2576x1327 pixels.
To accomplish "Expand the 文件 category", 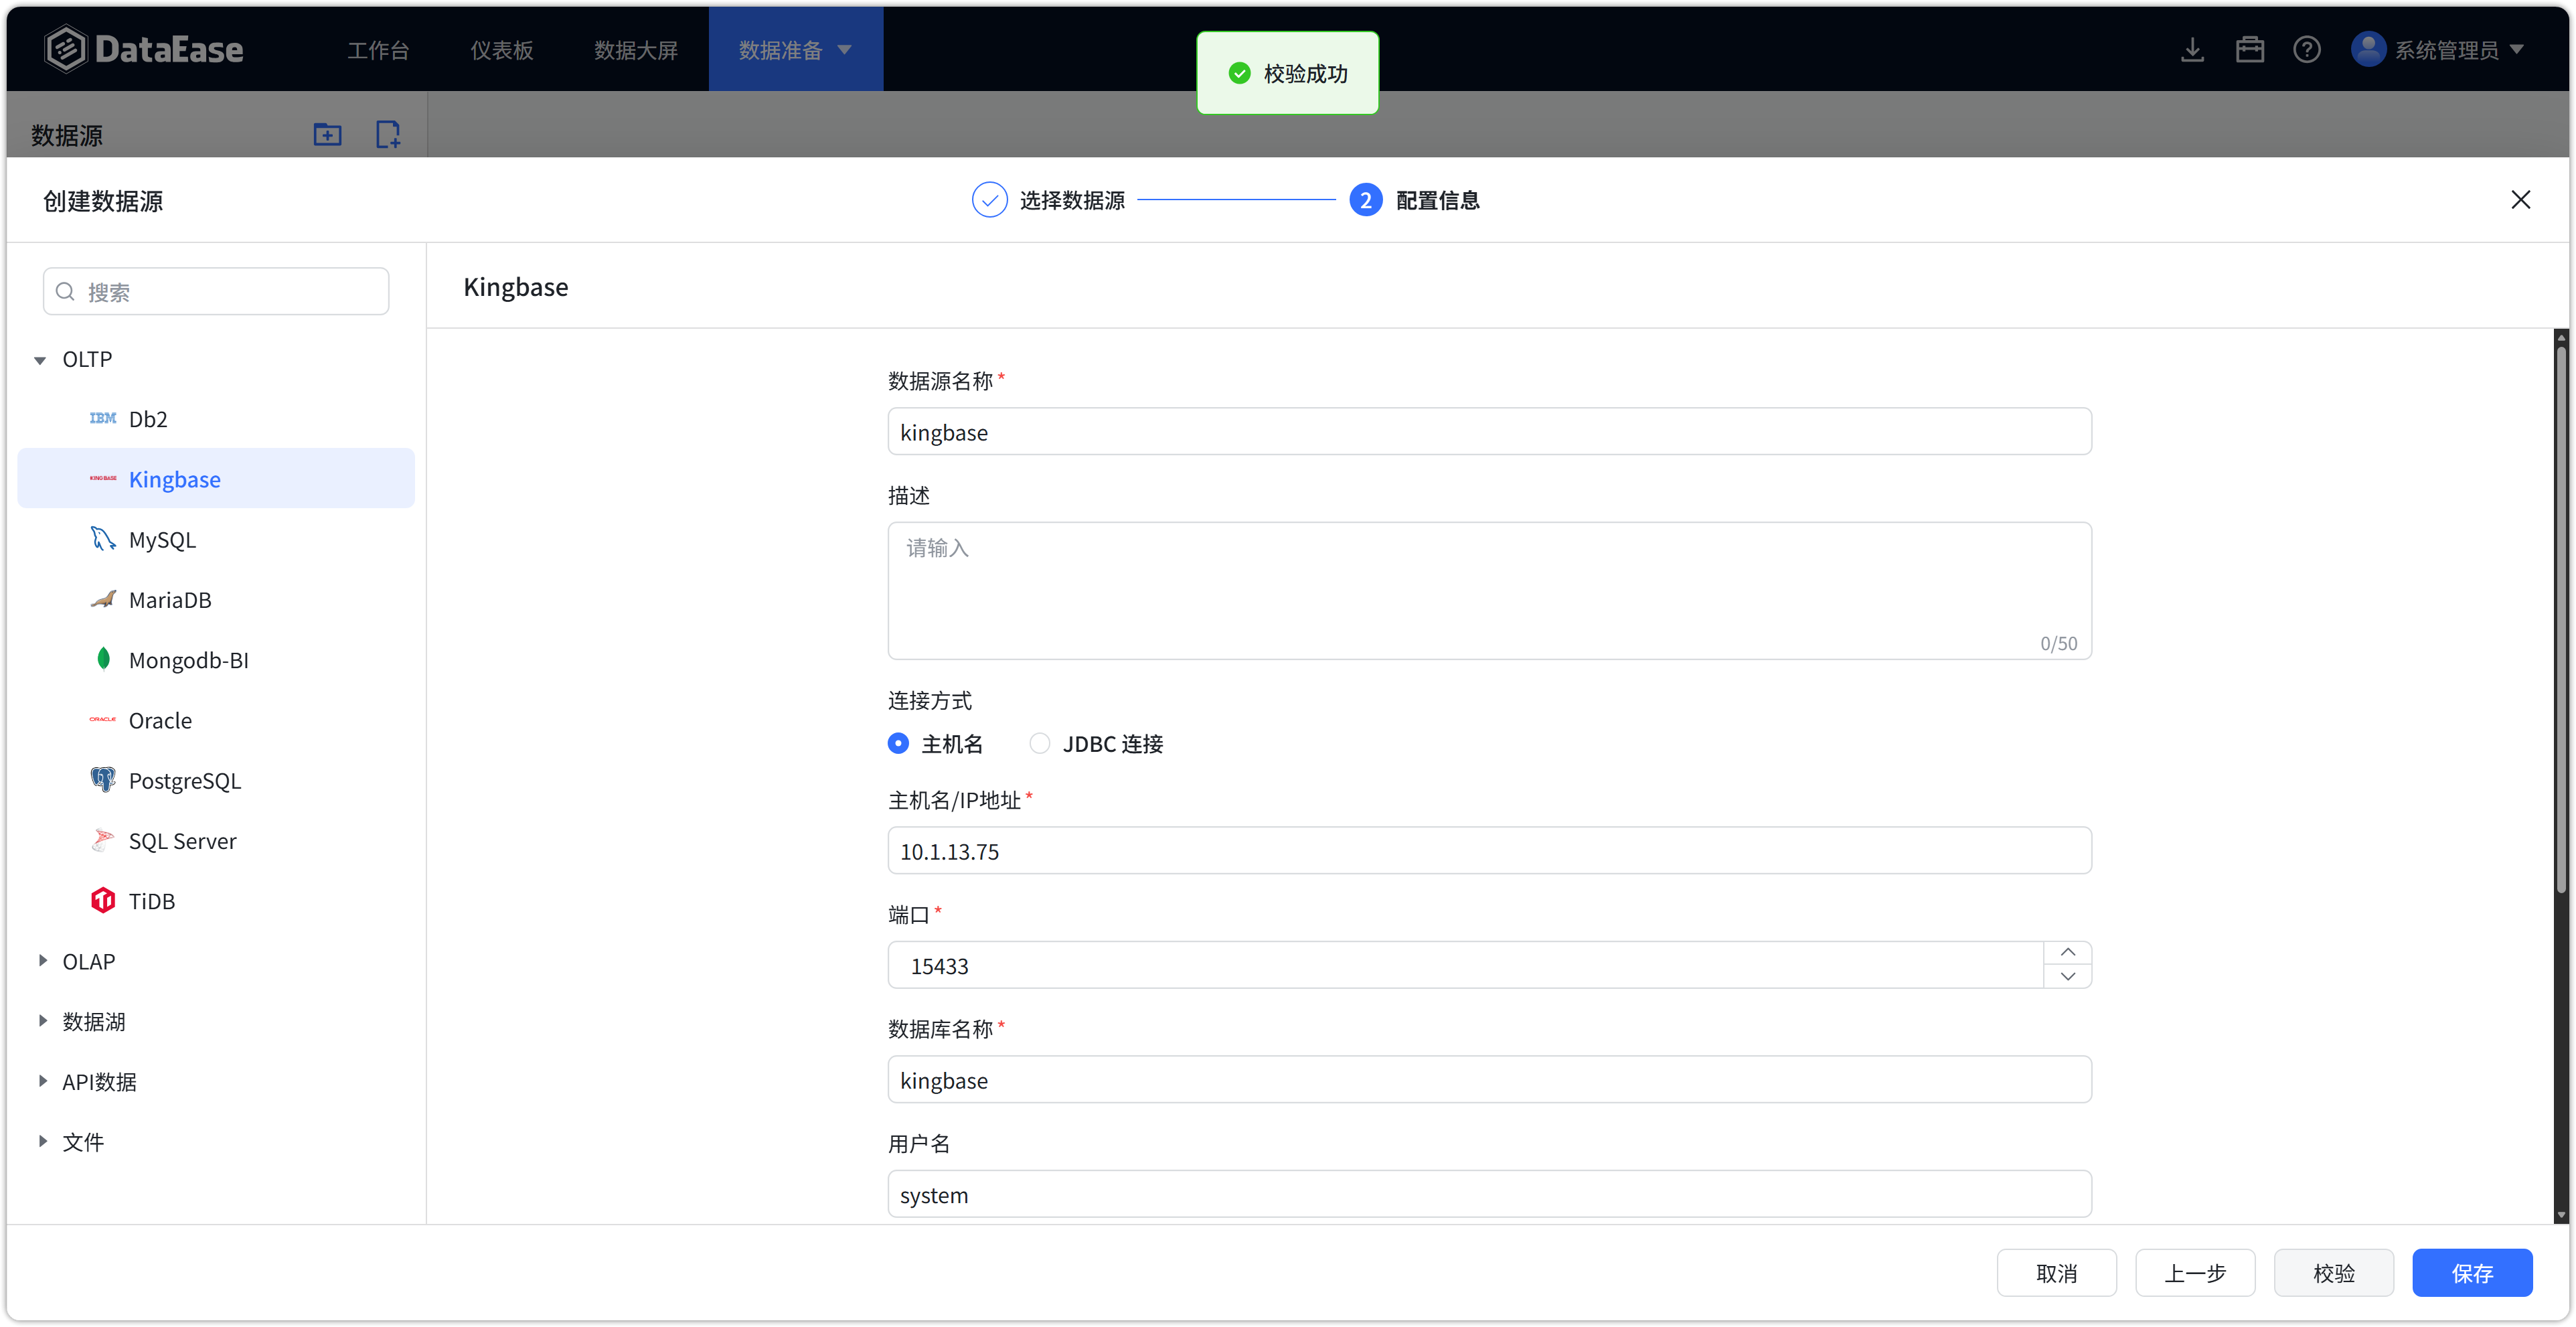I will (x=42, y=1140).
